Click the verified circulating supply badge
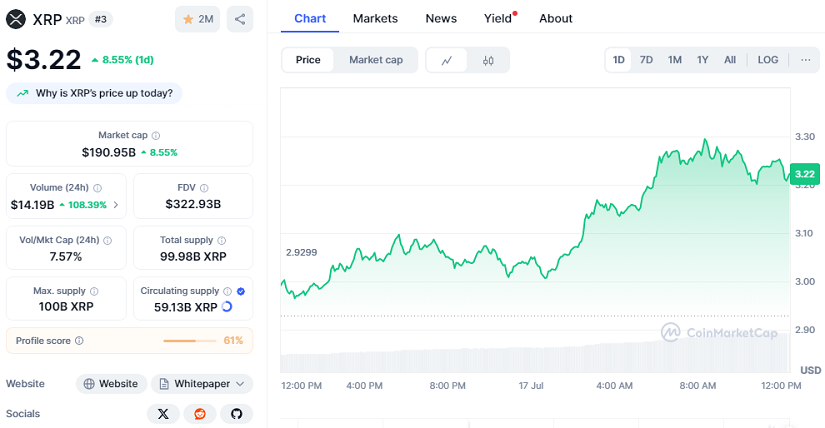Image resolution: width=825 pixels, height=428 pixels. (241, 291)
